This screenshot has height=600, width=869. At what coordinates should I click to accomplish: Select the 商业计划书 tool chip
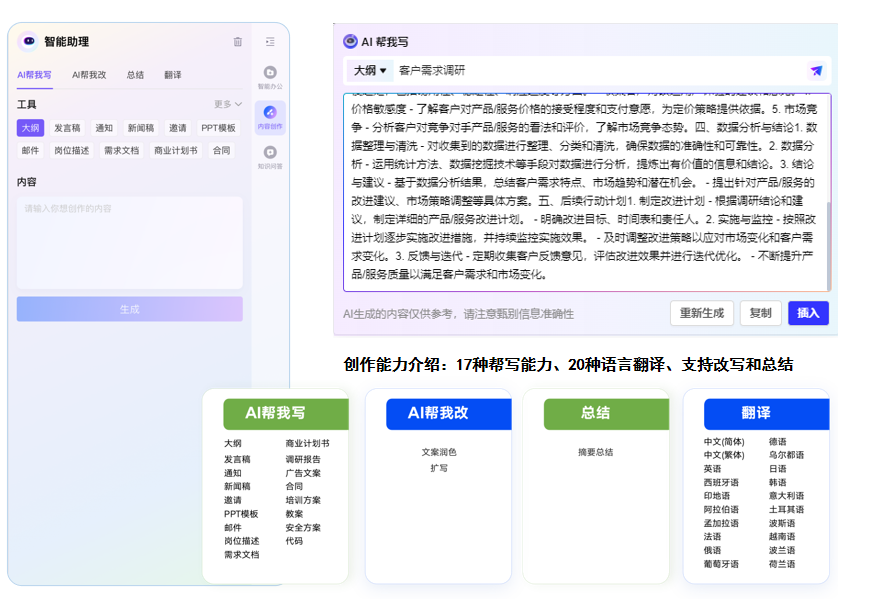(x=177, y=150)
